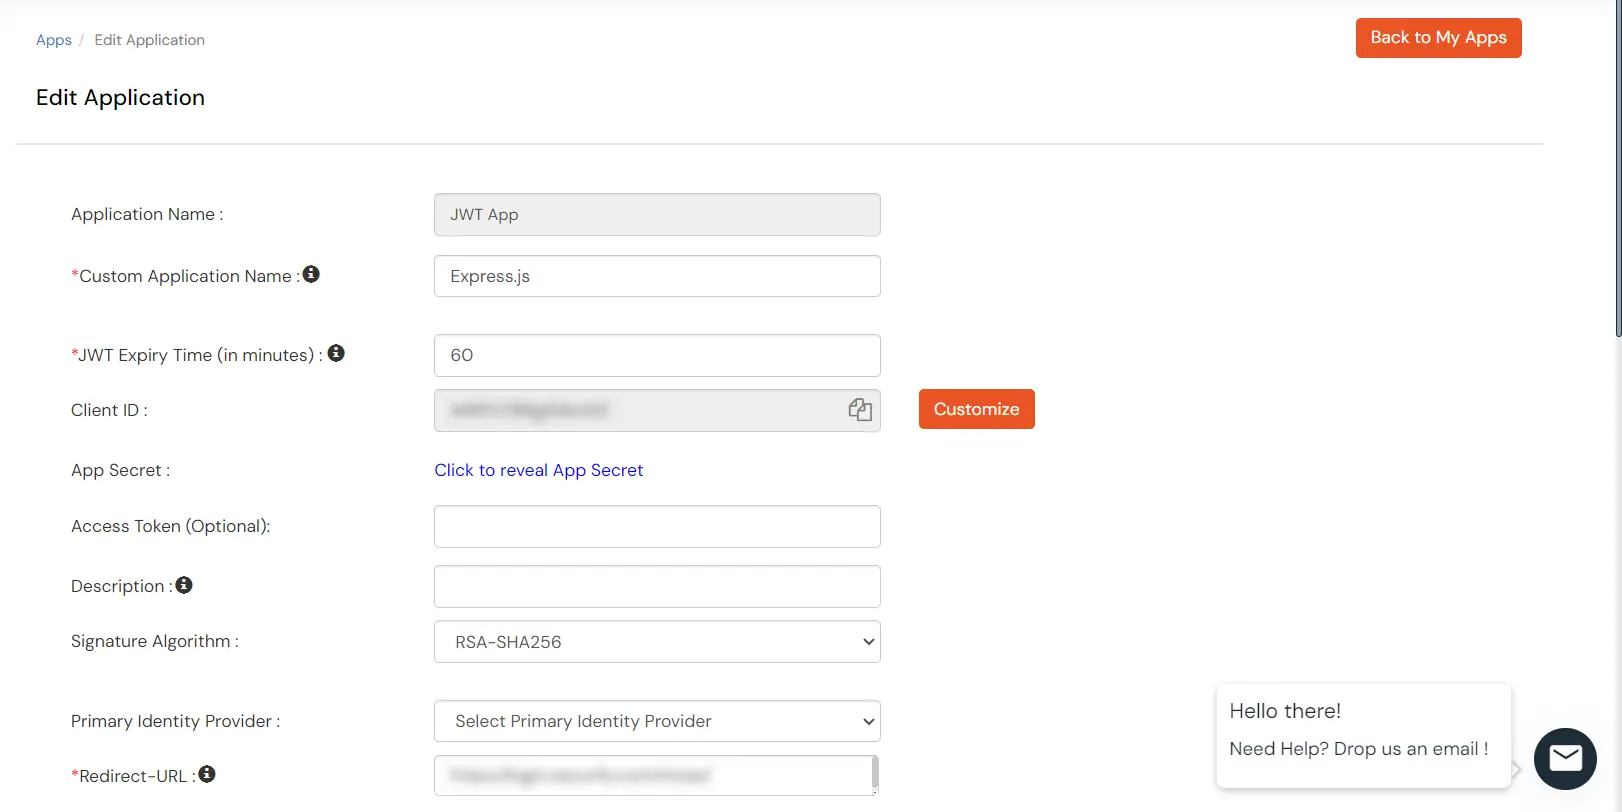The height and width of the screenshot is (812, 1622).
Task: Click the 'Client ID :' label
Action: (109, 410)
